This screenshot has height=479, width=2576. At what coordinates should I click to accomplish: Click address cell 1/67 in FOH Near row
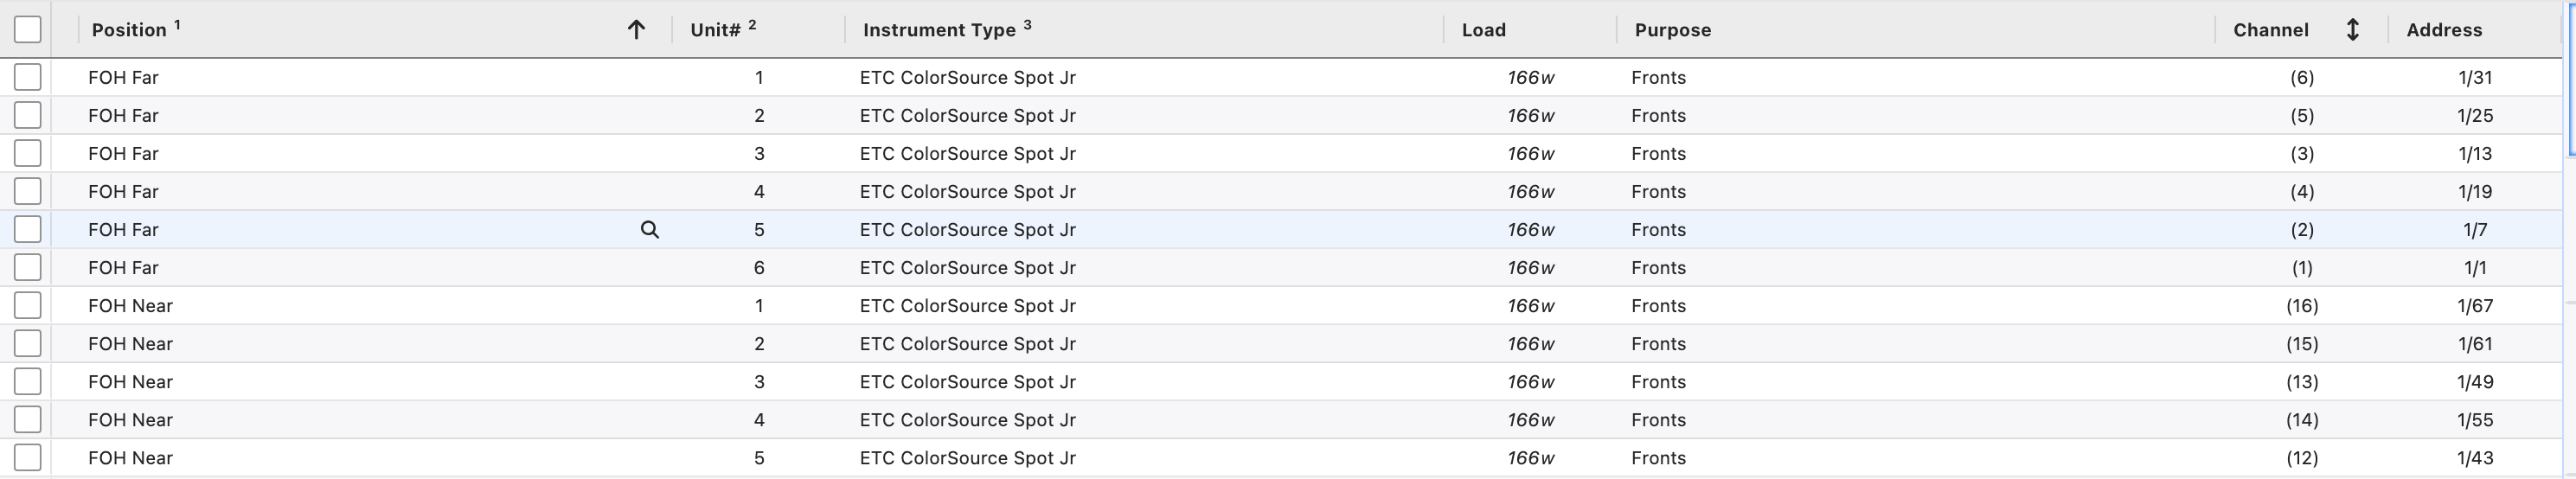click(2474, 305)
